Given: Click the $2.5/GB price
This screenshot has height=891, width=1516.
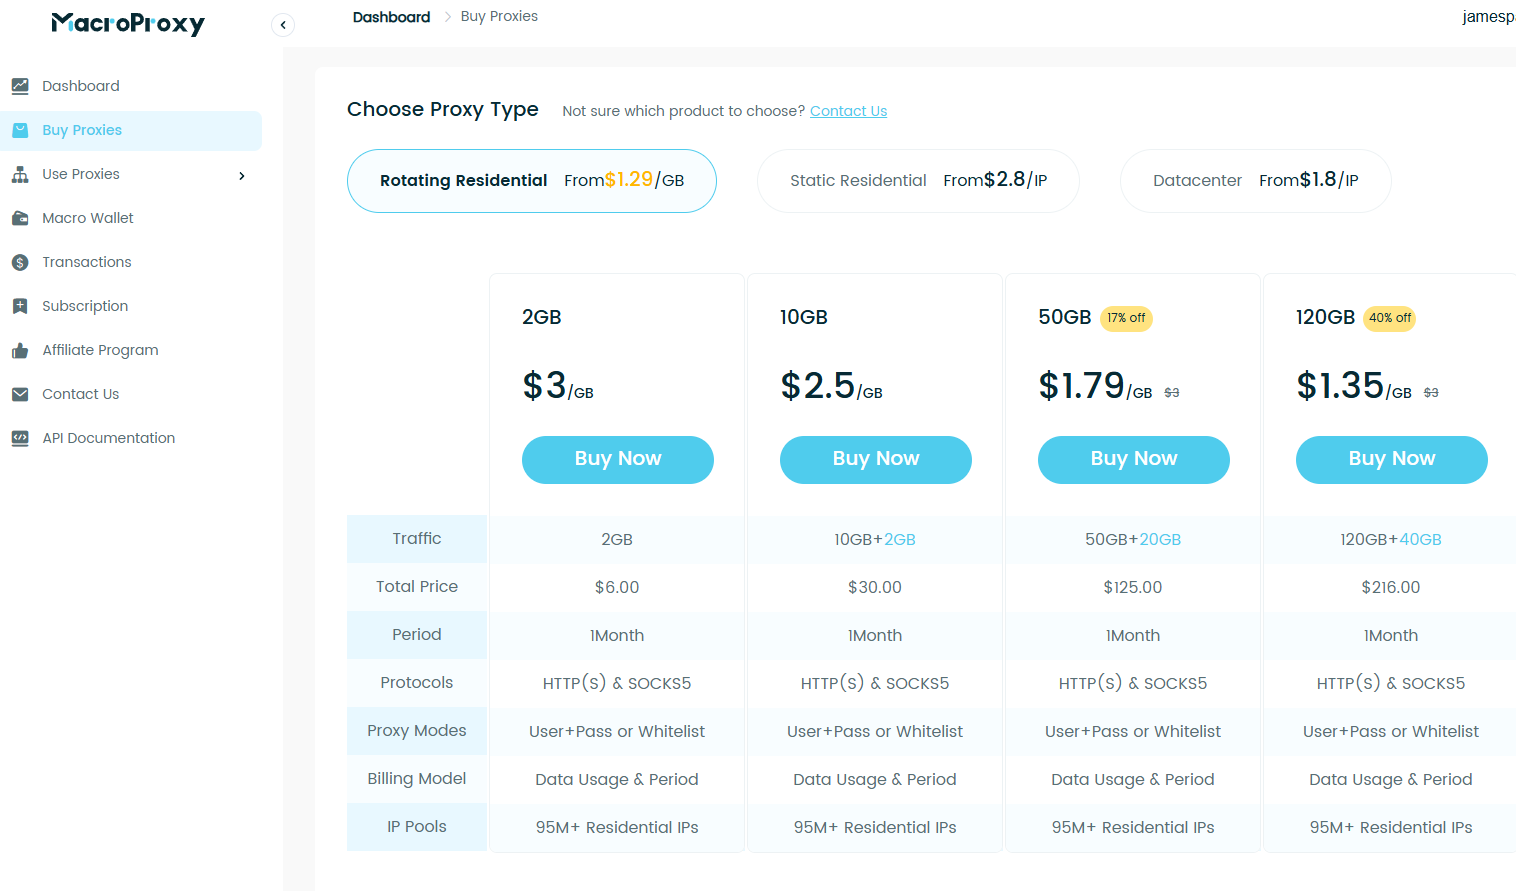Looking at the screenshot, I should (x=831, y=386).
